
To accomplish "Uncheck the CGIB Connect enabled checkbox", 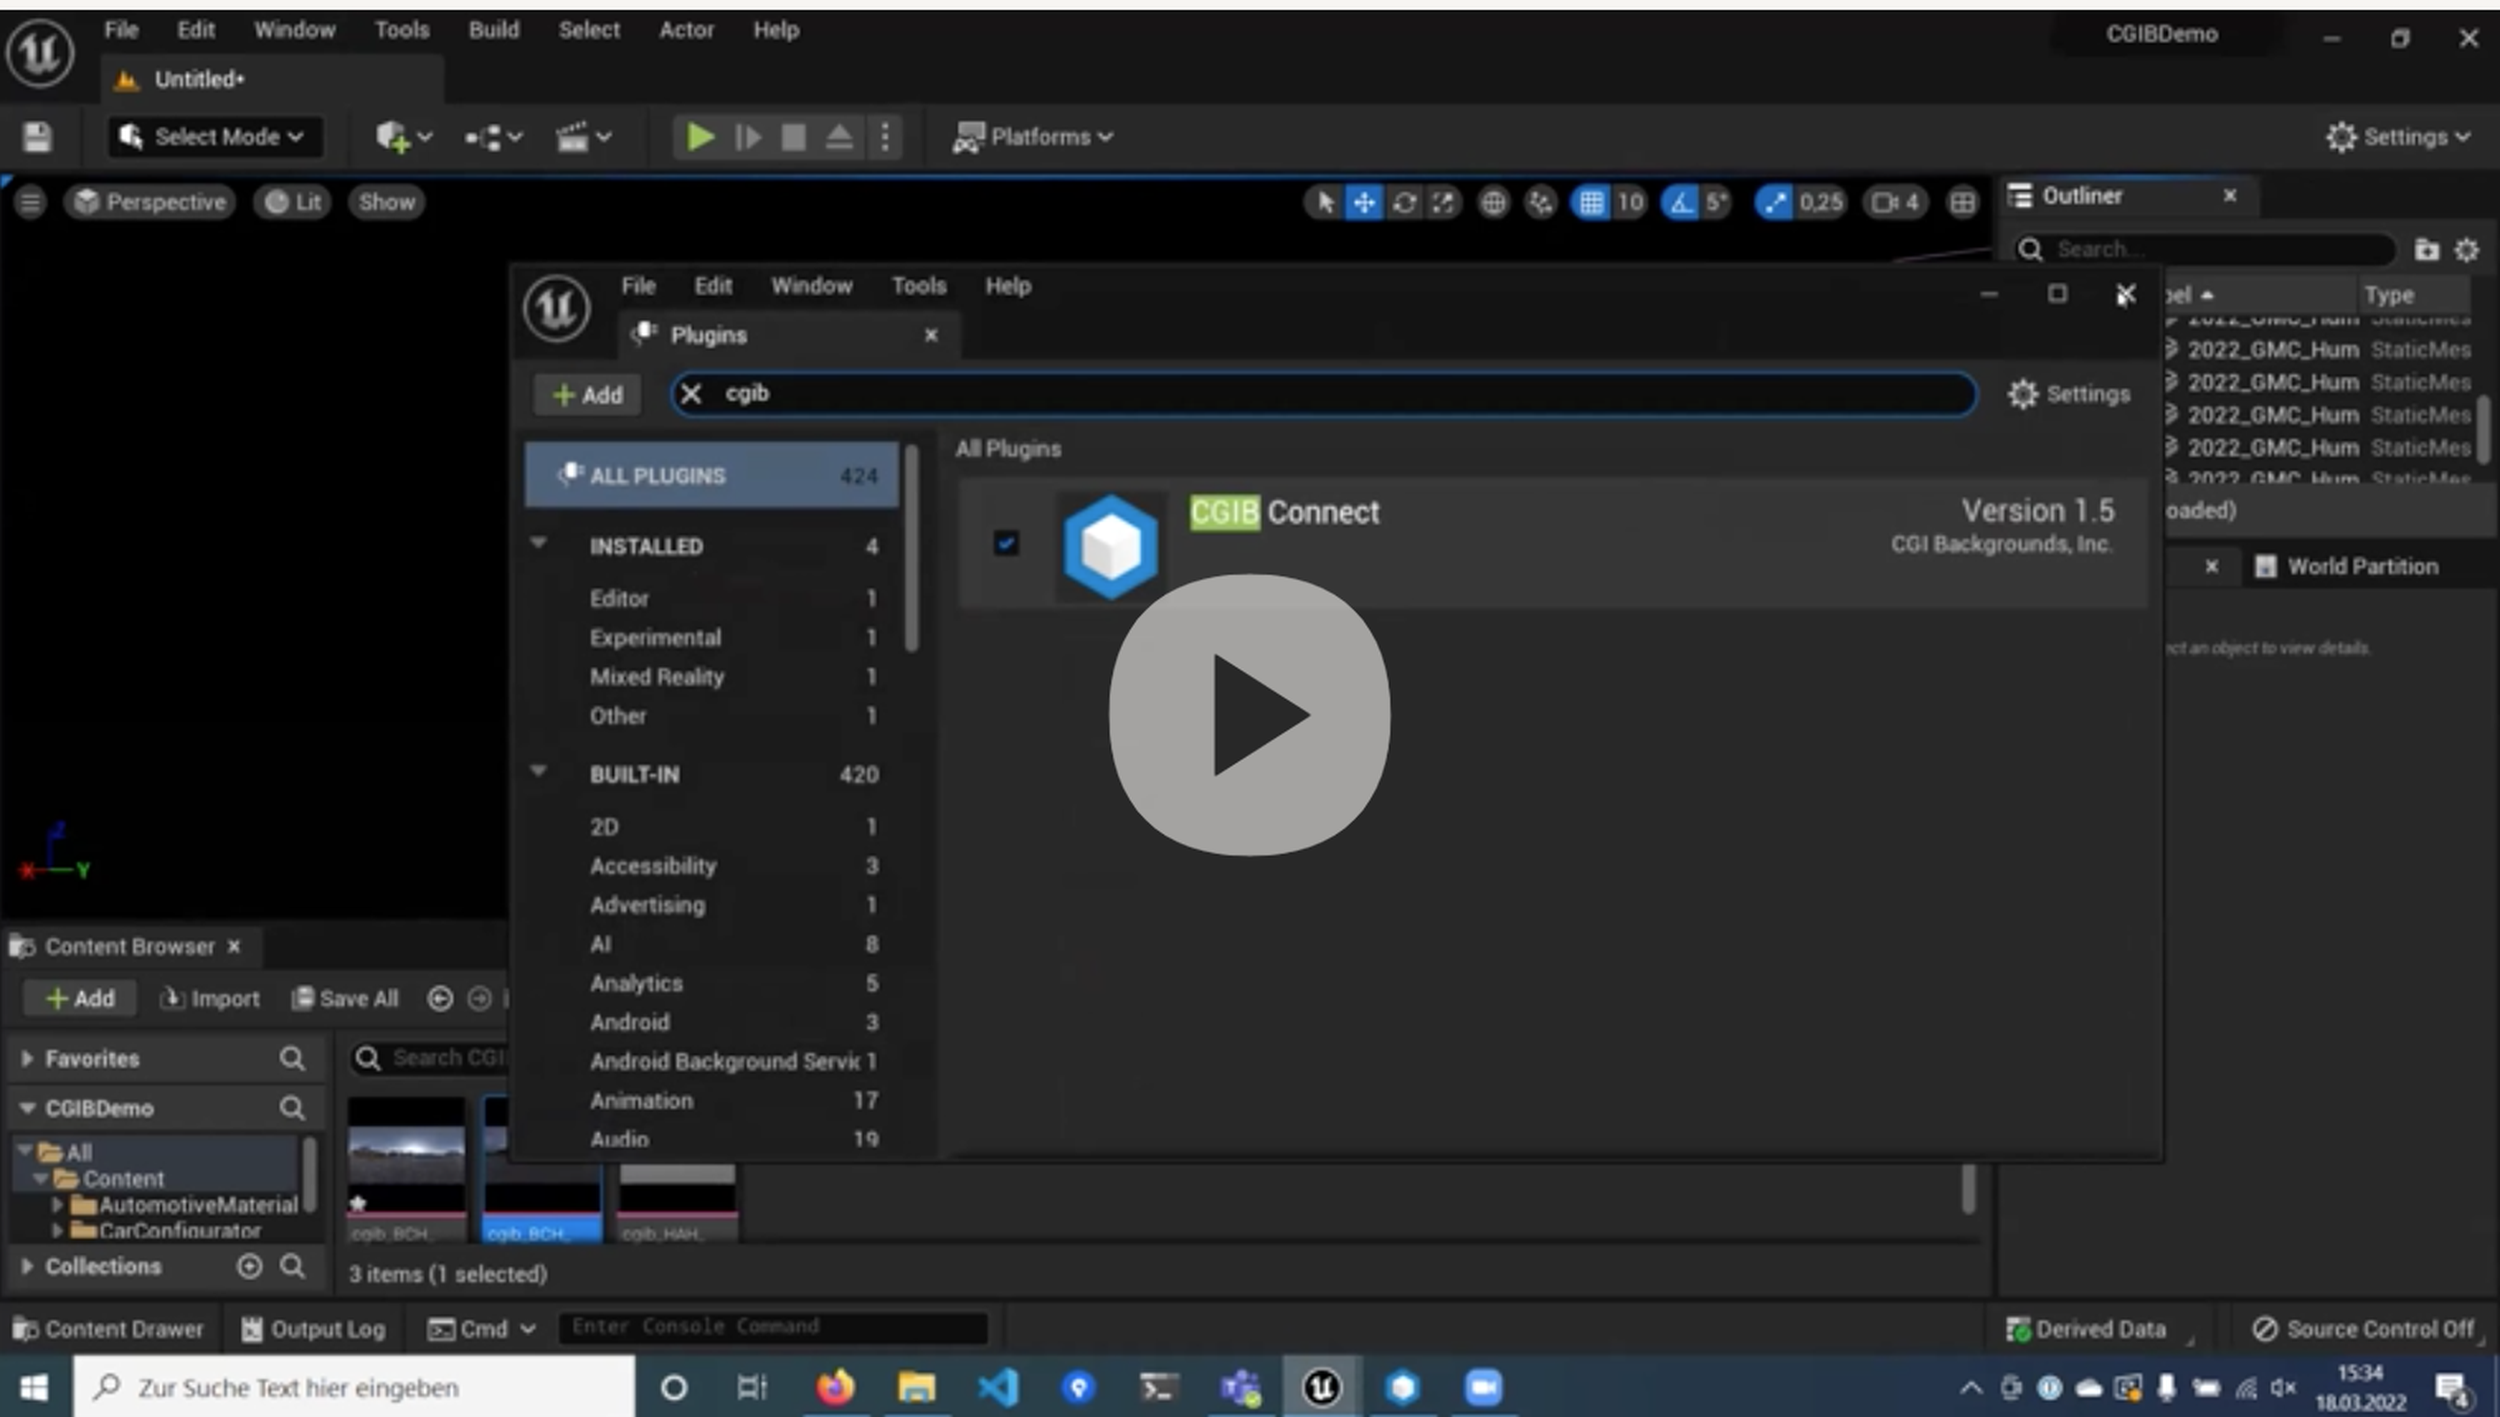I will [x=1006, y=543].
